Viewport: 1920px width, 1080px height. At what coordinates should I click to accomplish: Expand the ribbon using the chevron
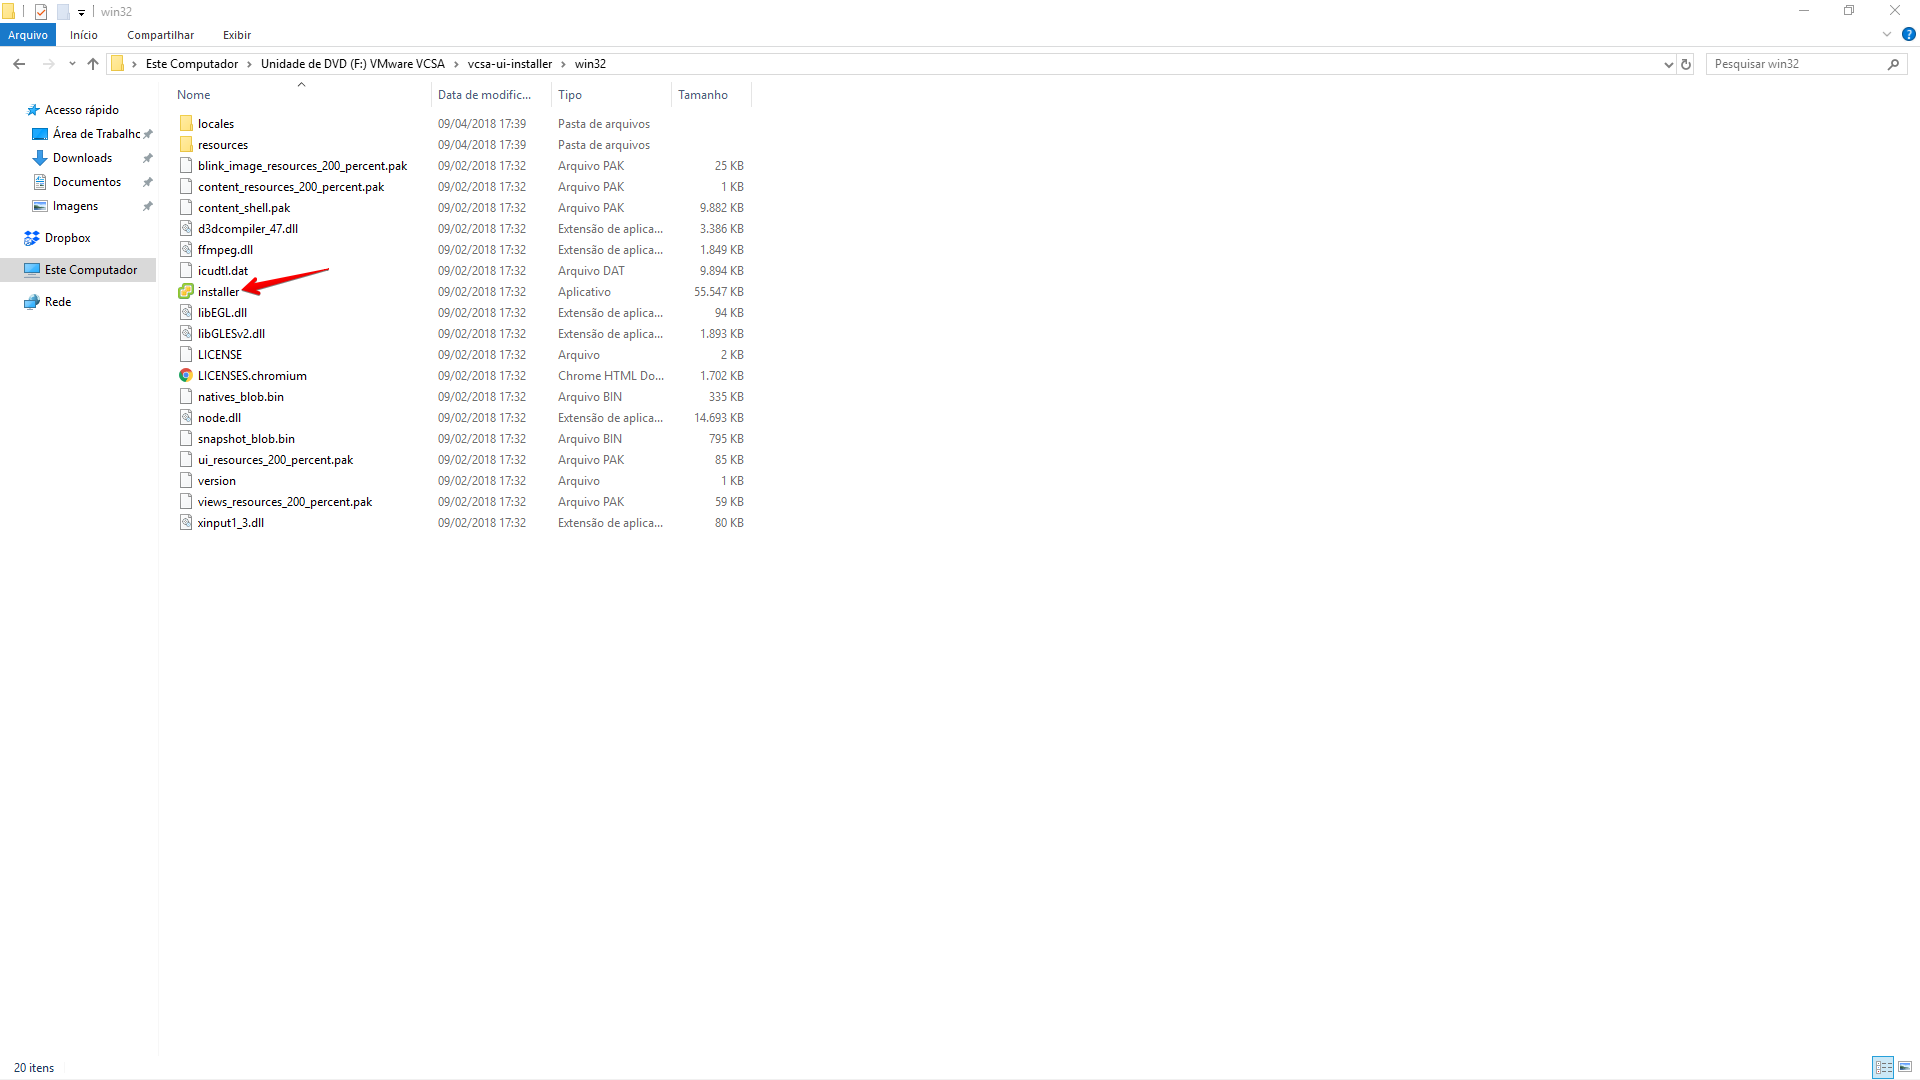pos(1887,35)
